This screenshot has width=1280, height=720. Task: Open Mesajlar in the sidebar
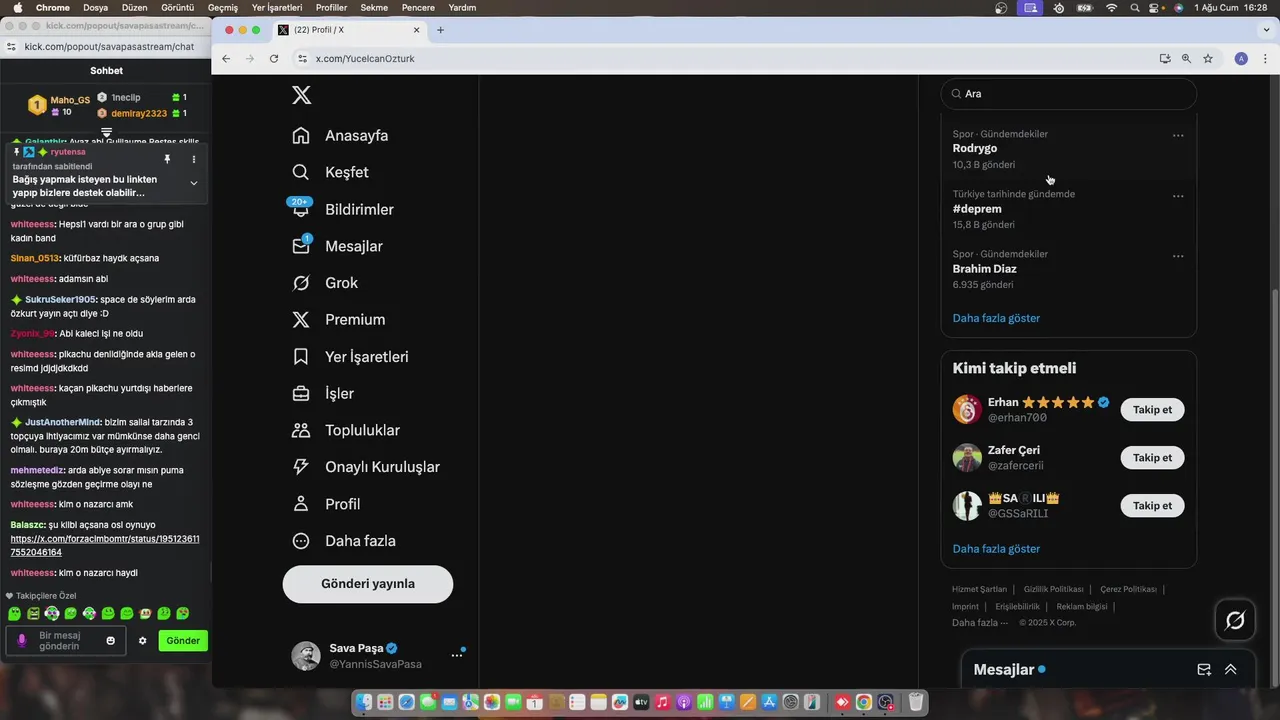click(x=337, y=246)
